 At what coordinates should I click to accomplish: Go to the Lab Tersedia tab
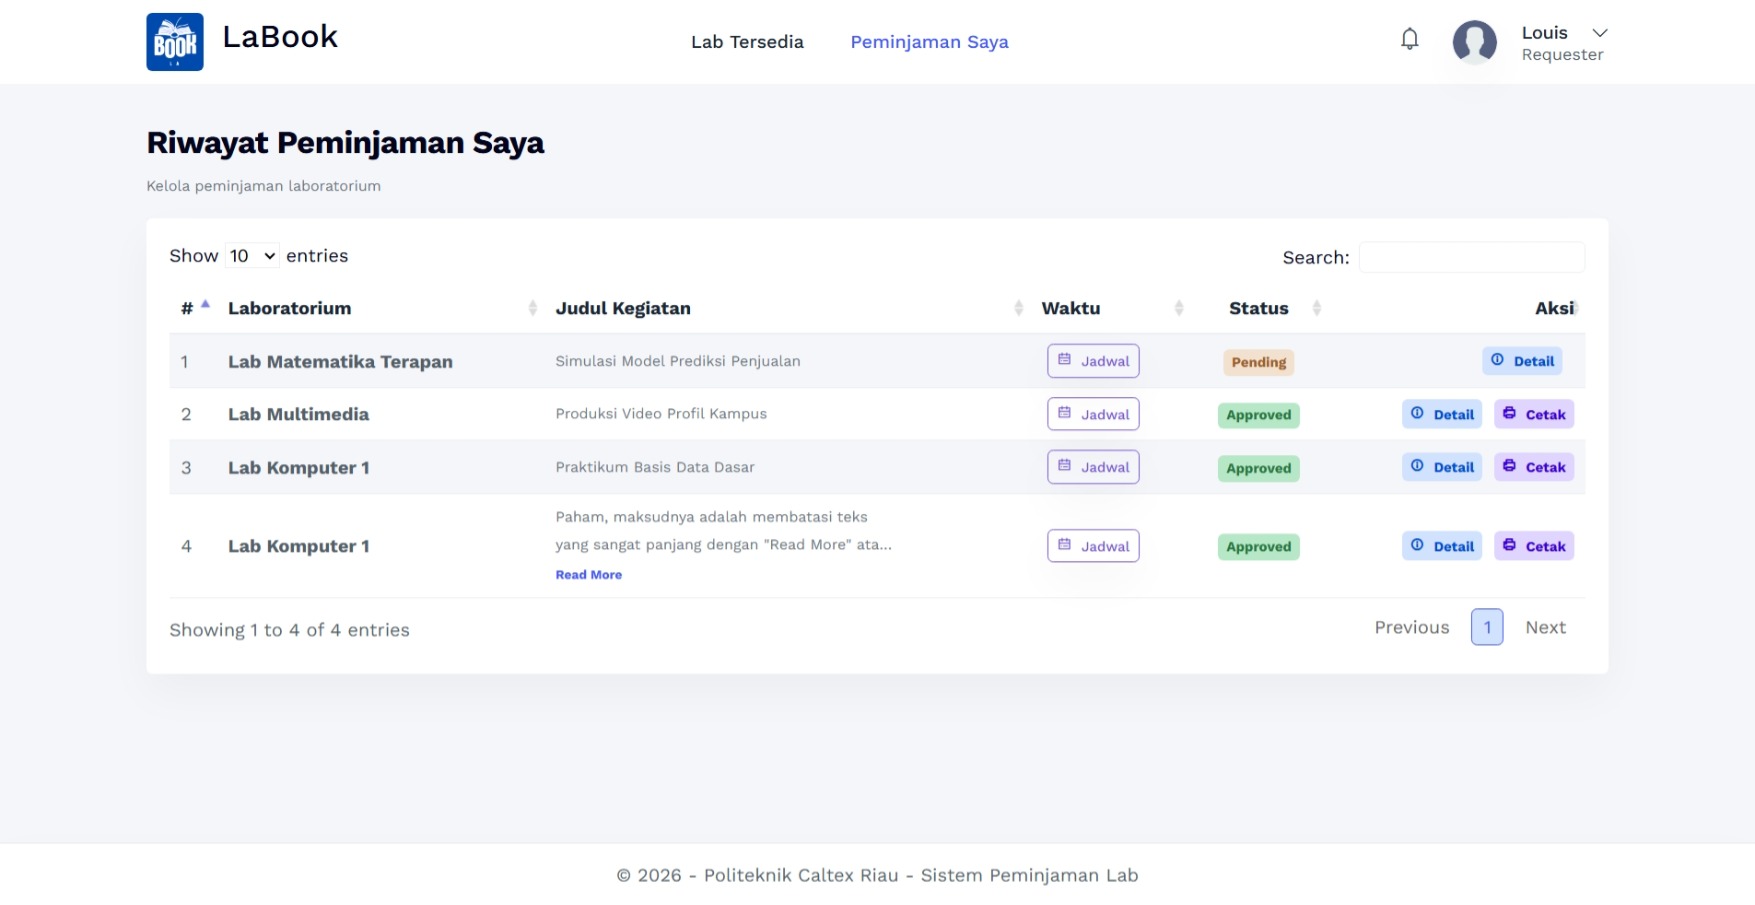[747, 42]
